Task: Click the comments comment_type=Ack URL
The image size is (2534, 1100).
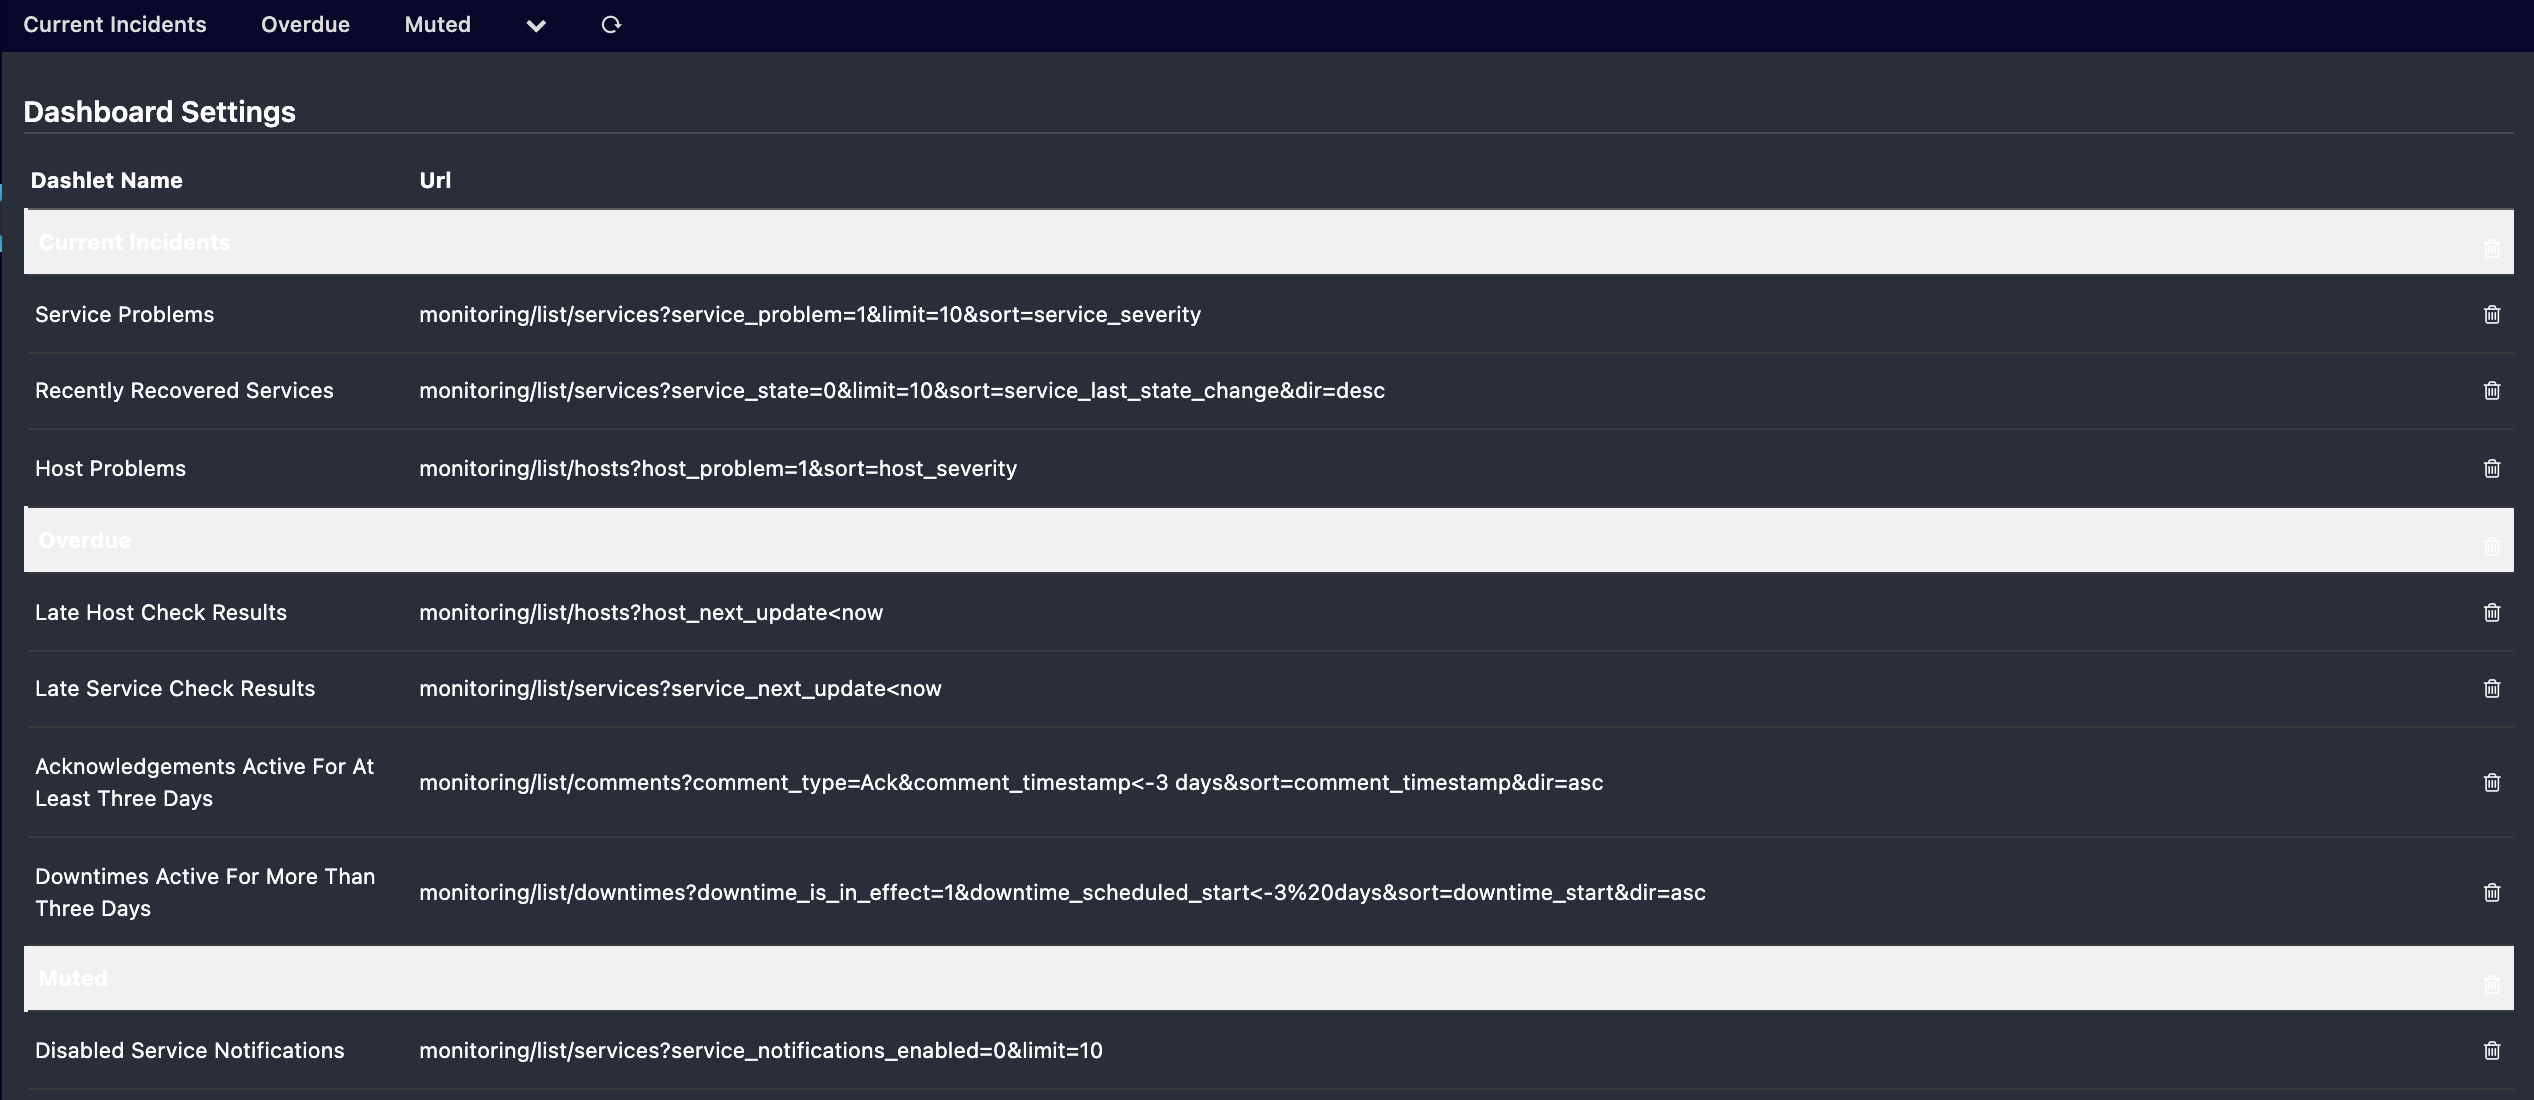Action: coord(1011,782)
